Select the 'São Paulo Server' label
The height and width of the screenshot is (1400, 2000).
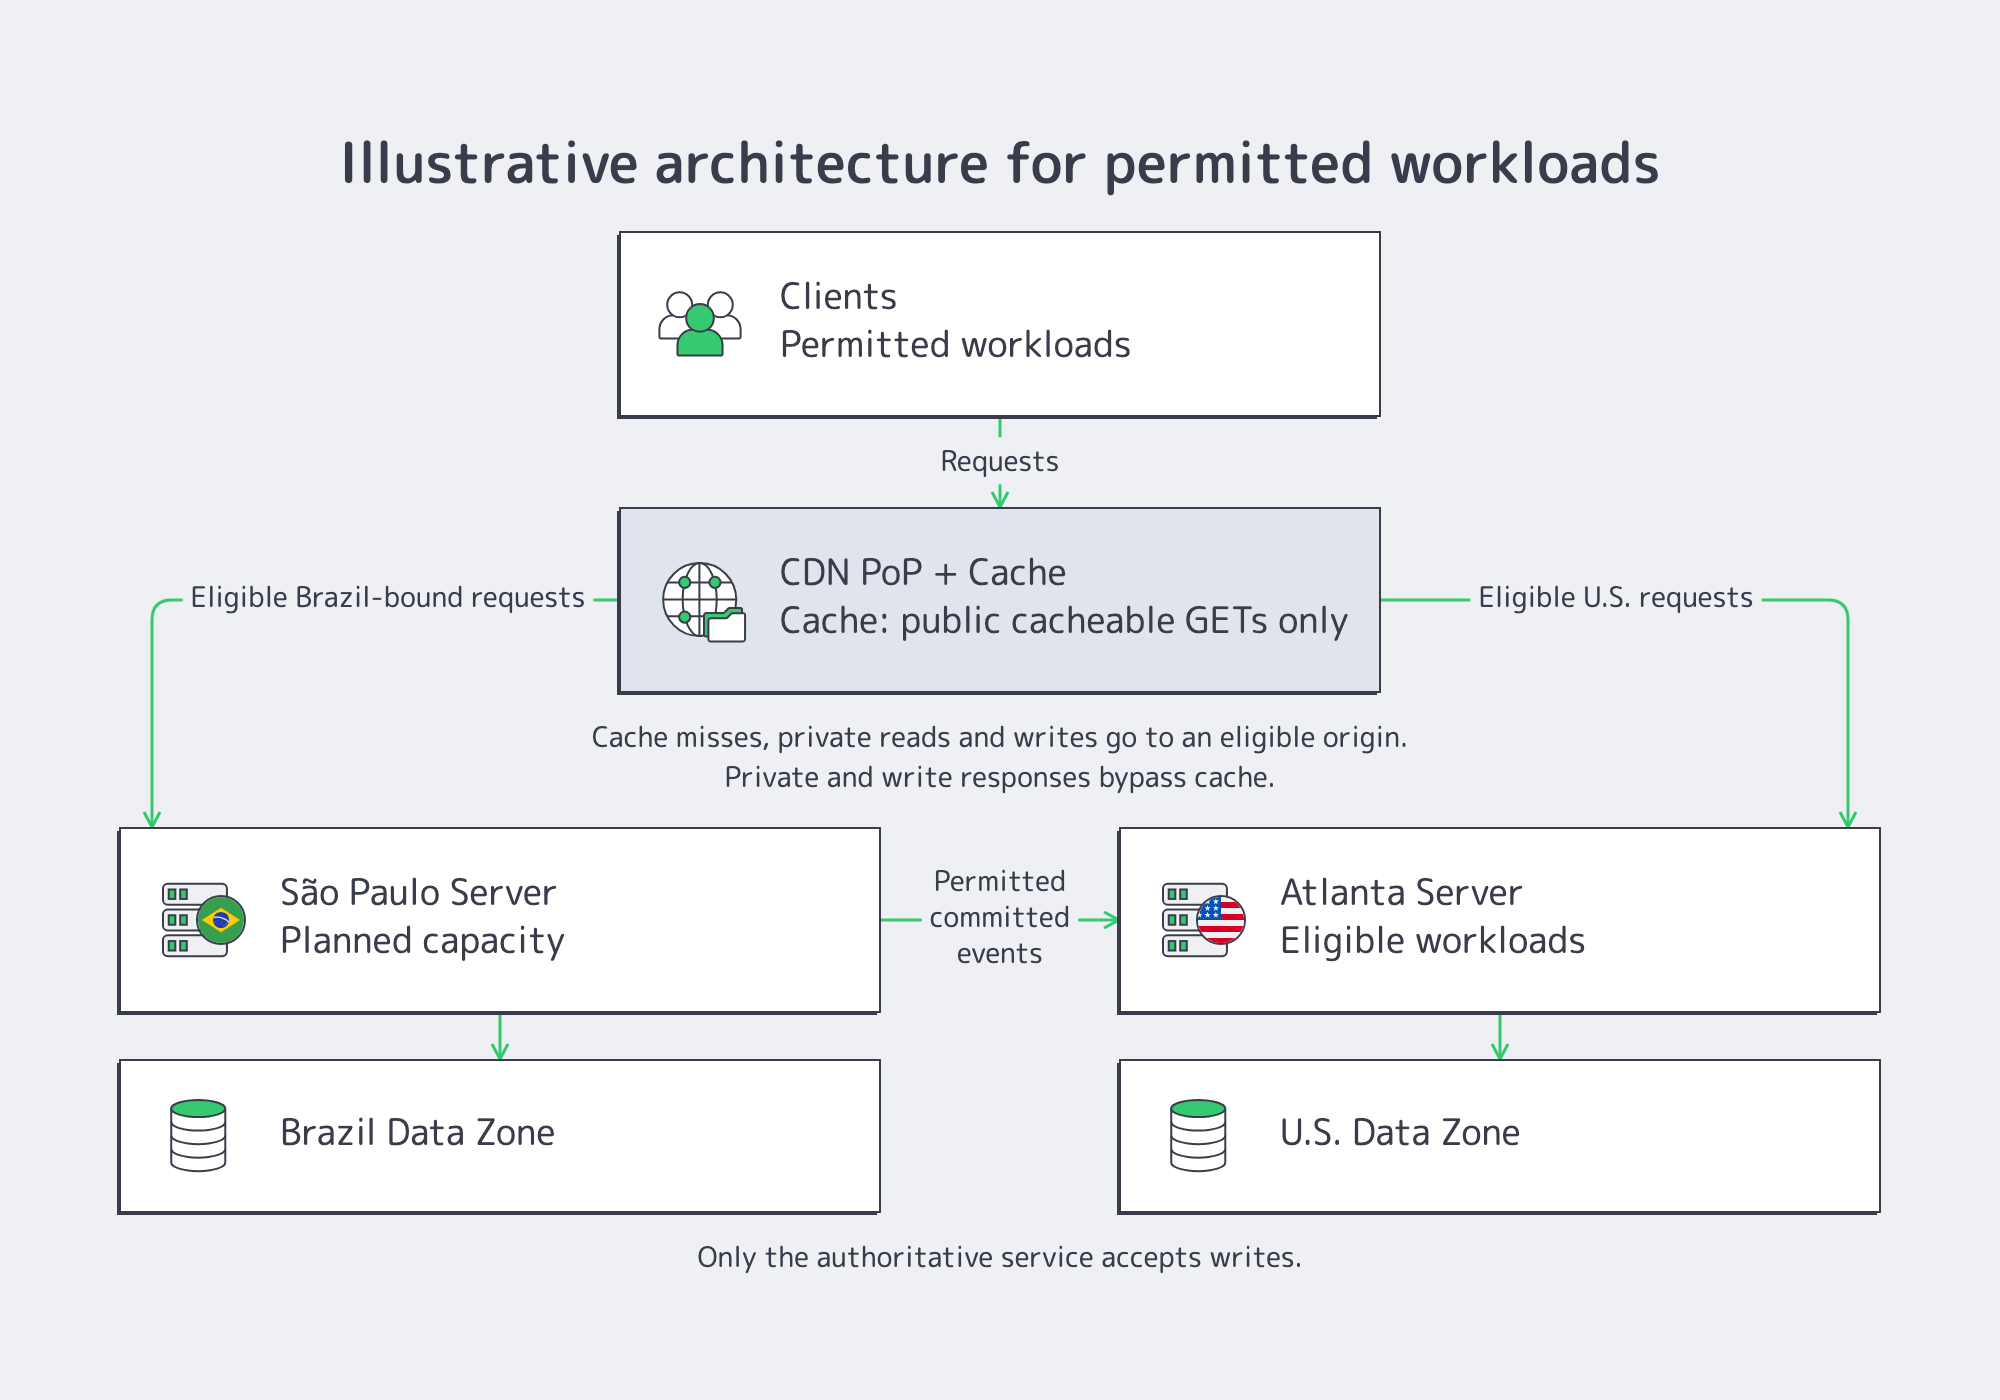(417, 892)
